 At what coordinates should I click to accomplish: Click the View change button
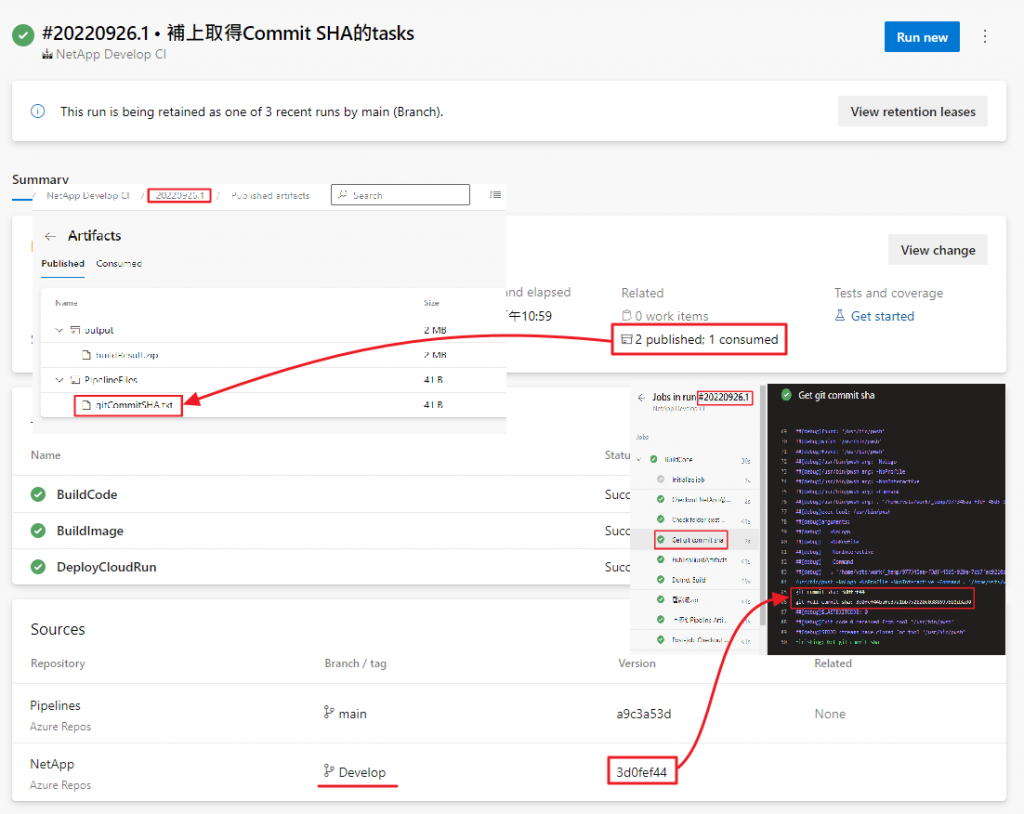tap(937, 250)
